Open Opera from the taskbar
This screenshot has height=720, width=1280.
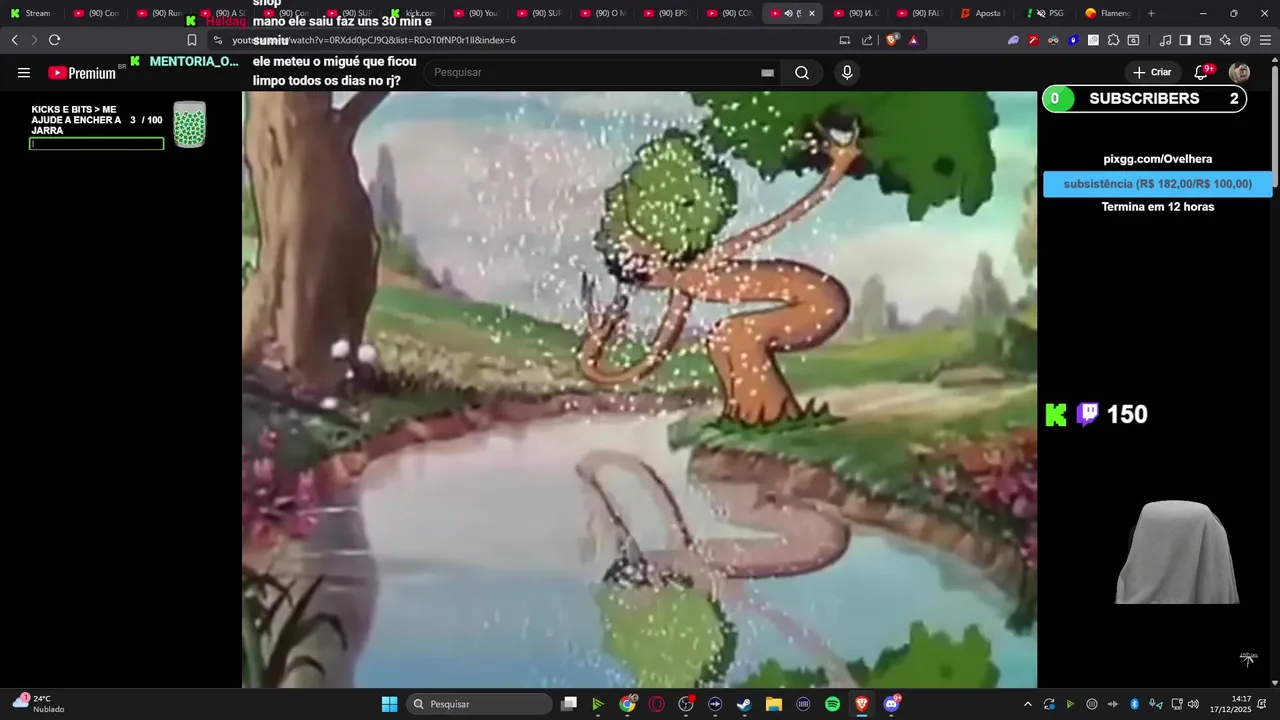(657, 704)
